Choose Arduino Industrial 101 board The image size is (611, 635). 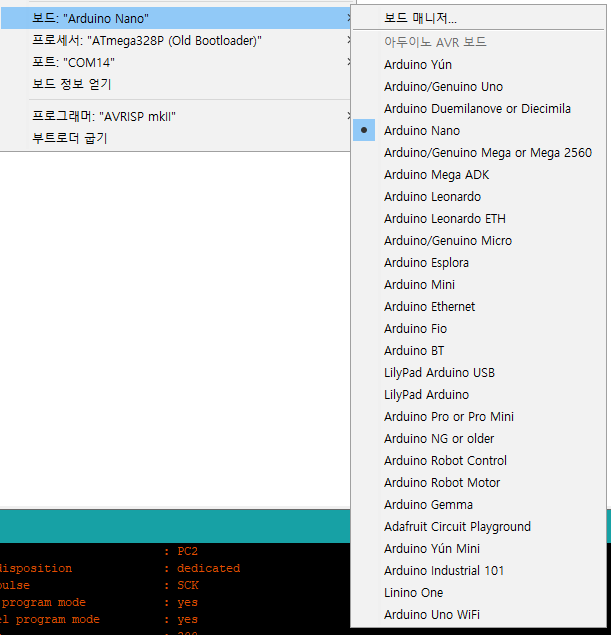[x=479, y=571]
